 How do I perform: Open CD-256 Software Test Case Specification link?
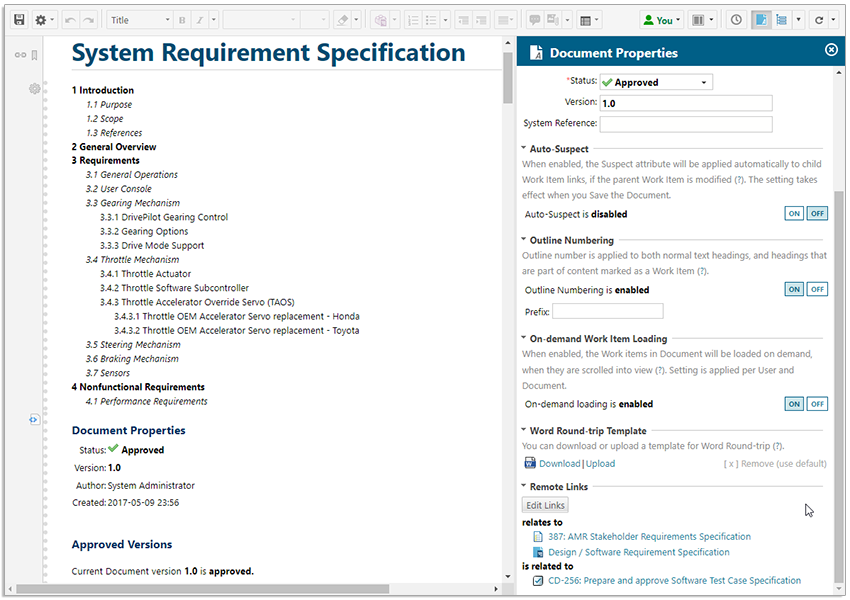click(x=674, y=580)
